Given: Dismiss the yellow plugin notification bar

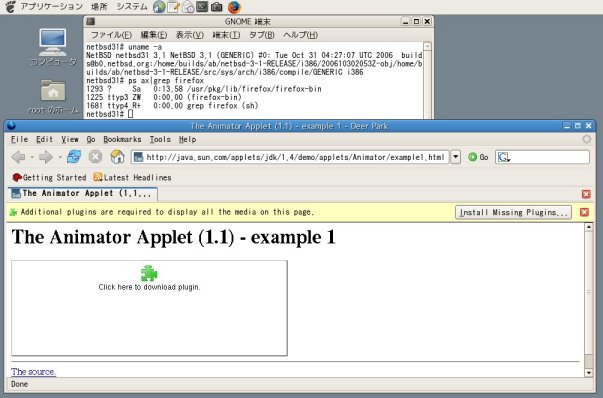Looking at the screenshot, I should click(x=584, y=212).
